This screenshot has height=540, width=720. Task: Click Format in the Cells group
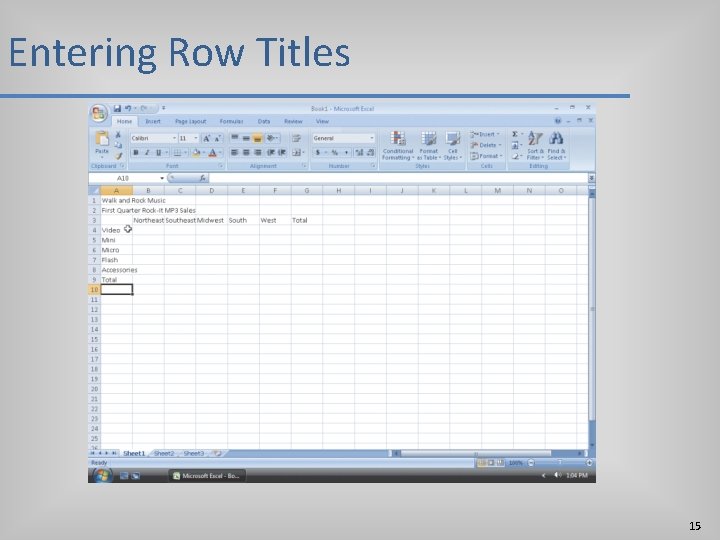(486, 156)
